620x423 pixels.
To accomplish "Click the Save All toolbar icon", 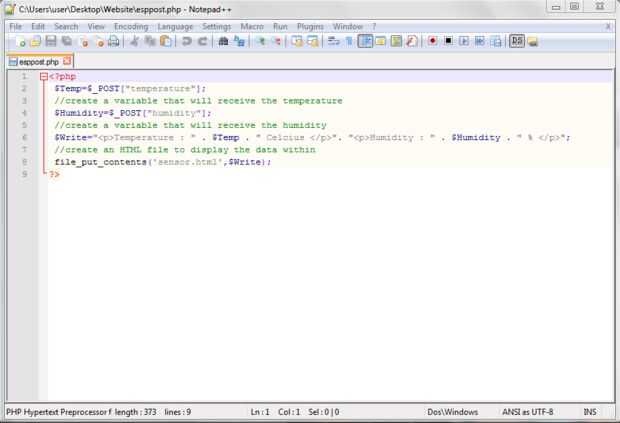I will pyautogui.click(x=67, y=41).
